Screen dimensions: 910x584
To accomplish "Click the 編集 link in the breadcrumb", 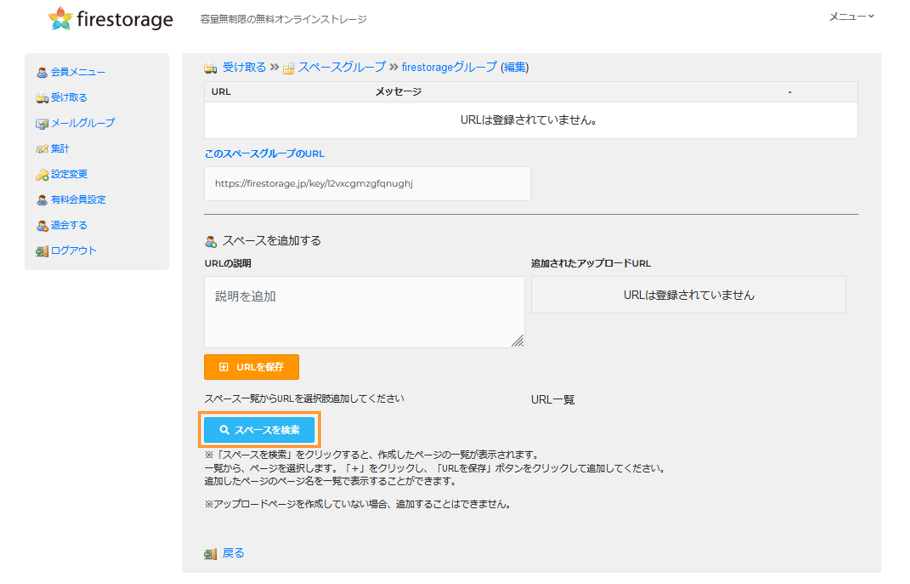I will point(515,67).
